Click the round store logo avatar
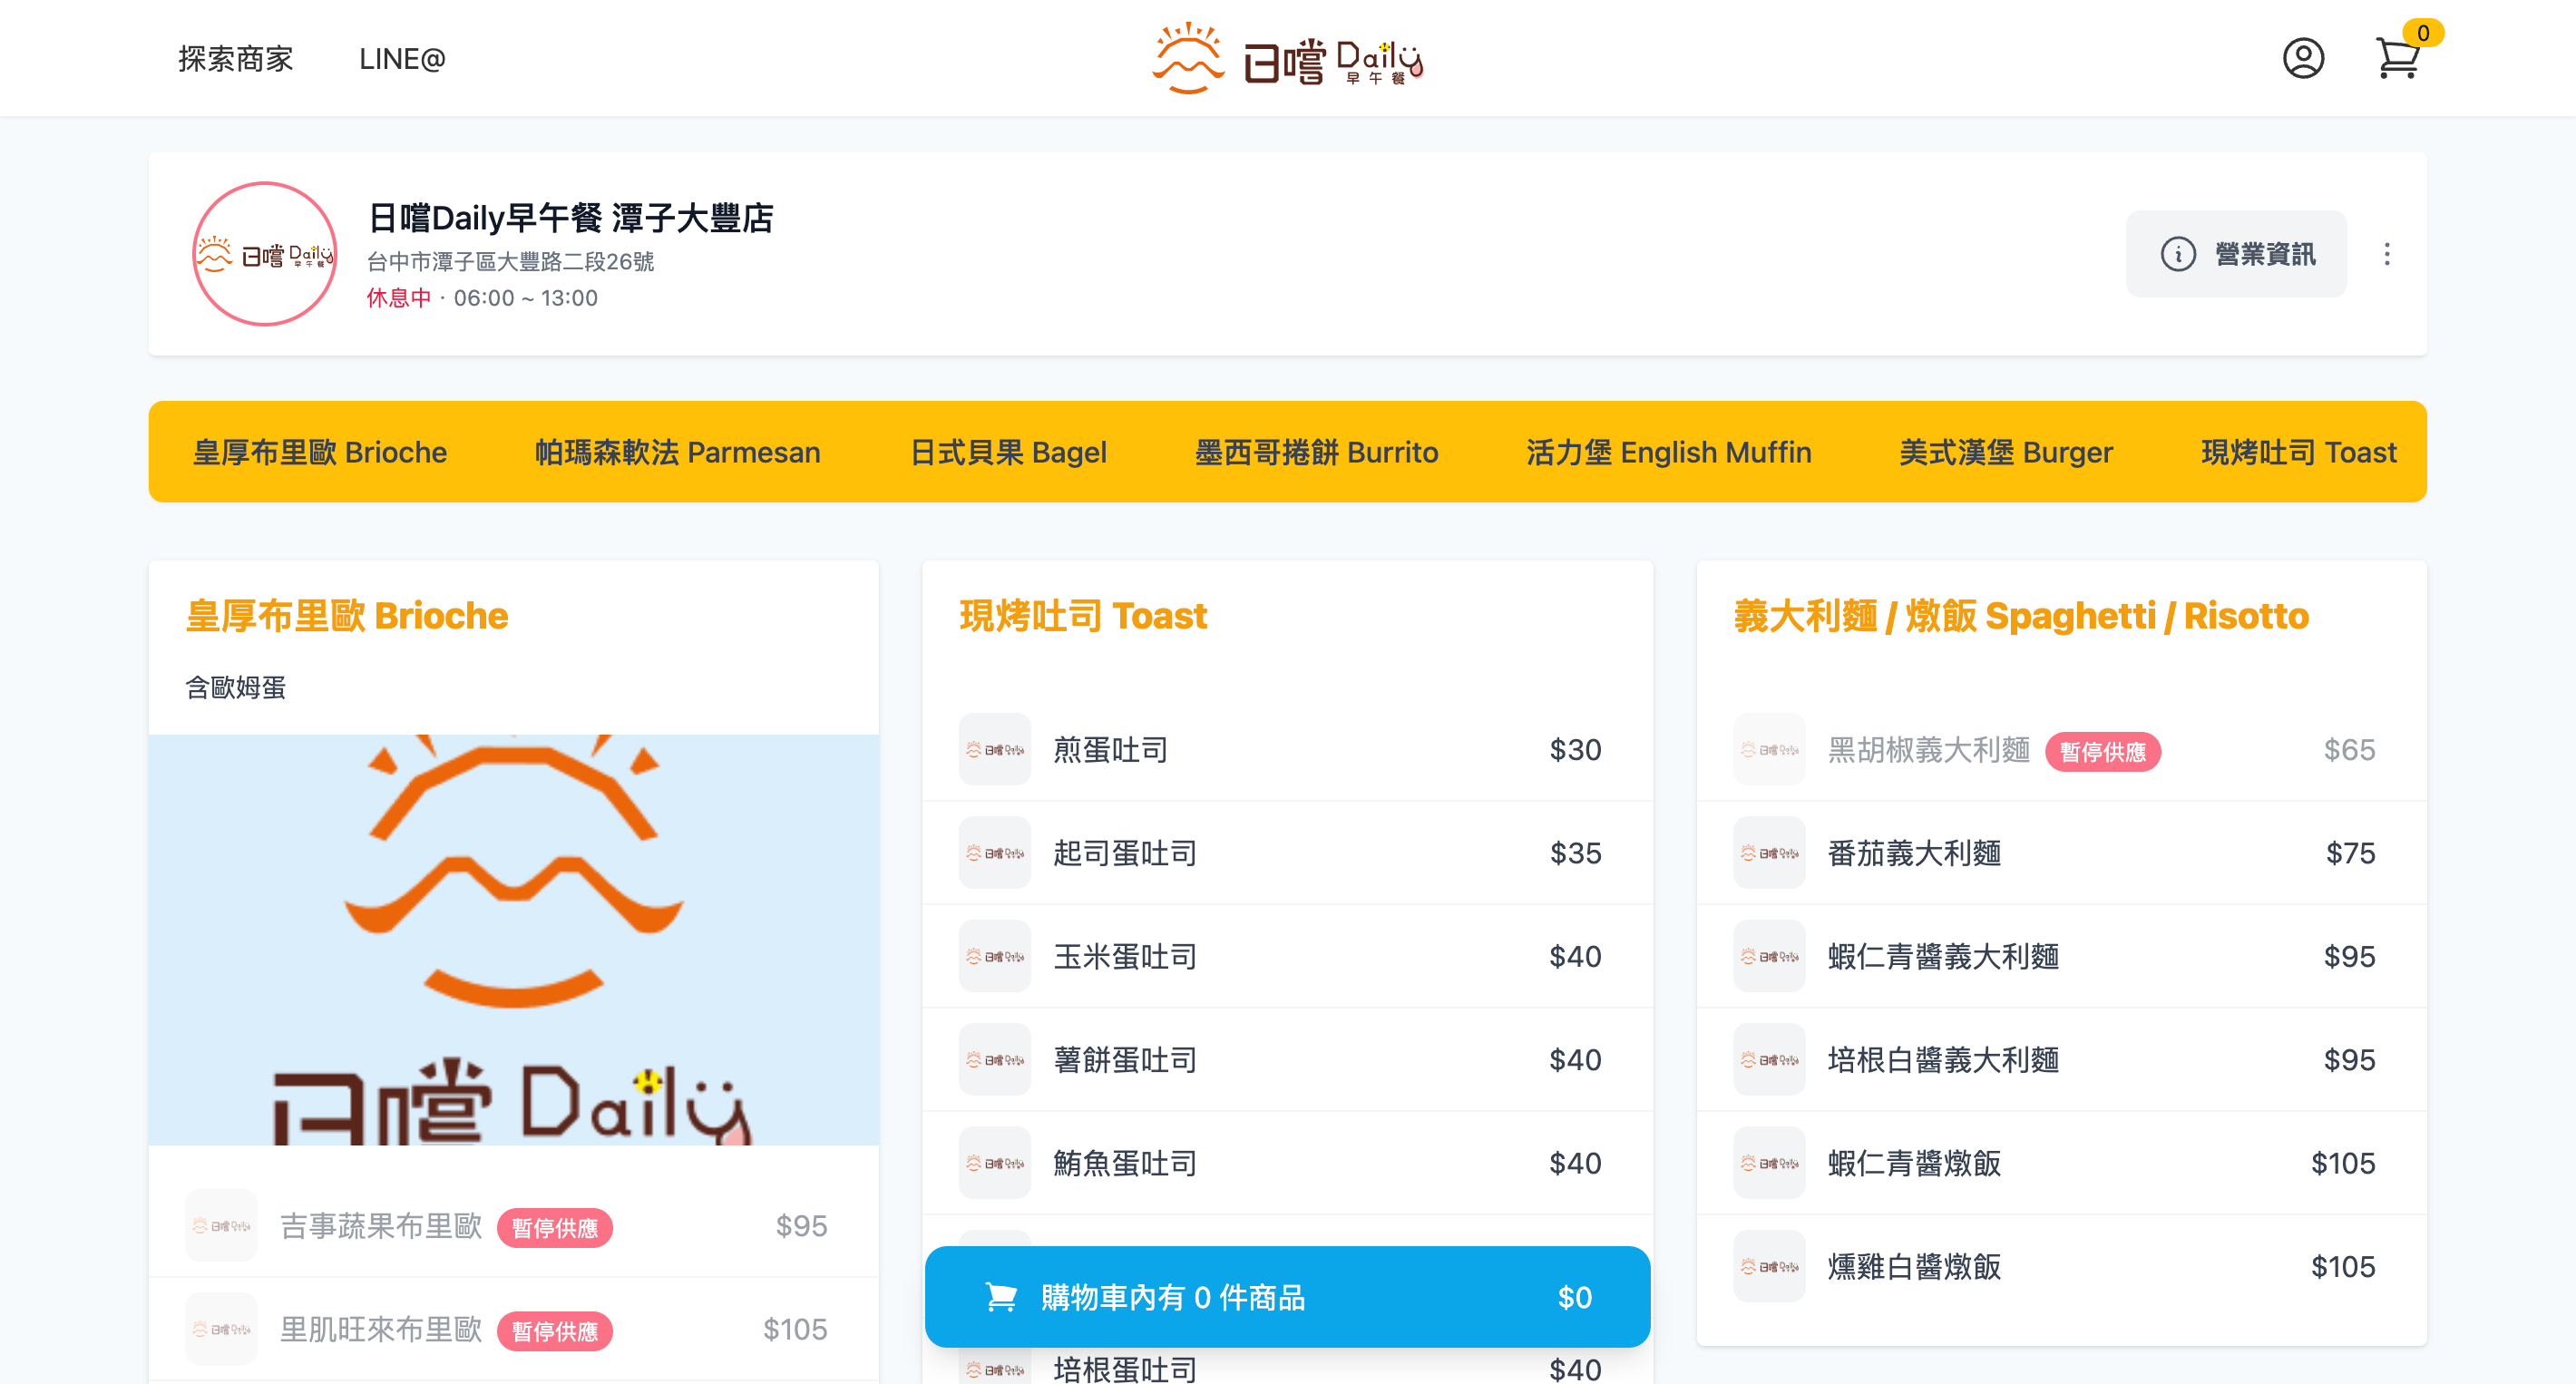The width and height of the screenshot is (2576, 1384). point(264,254)
